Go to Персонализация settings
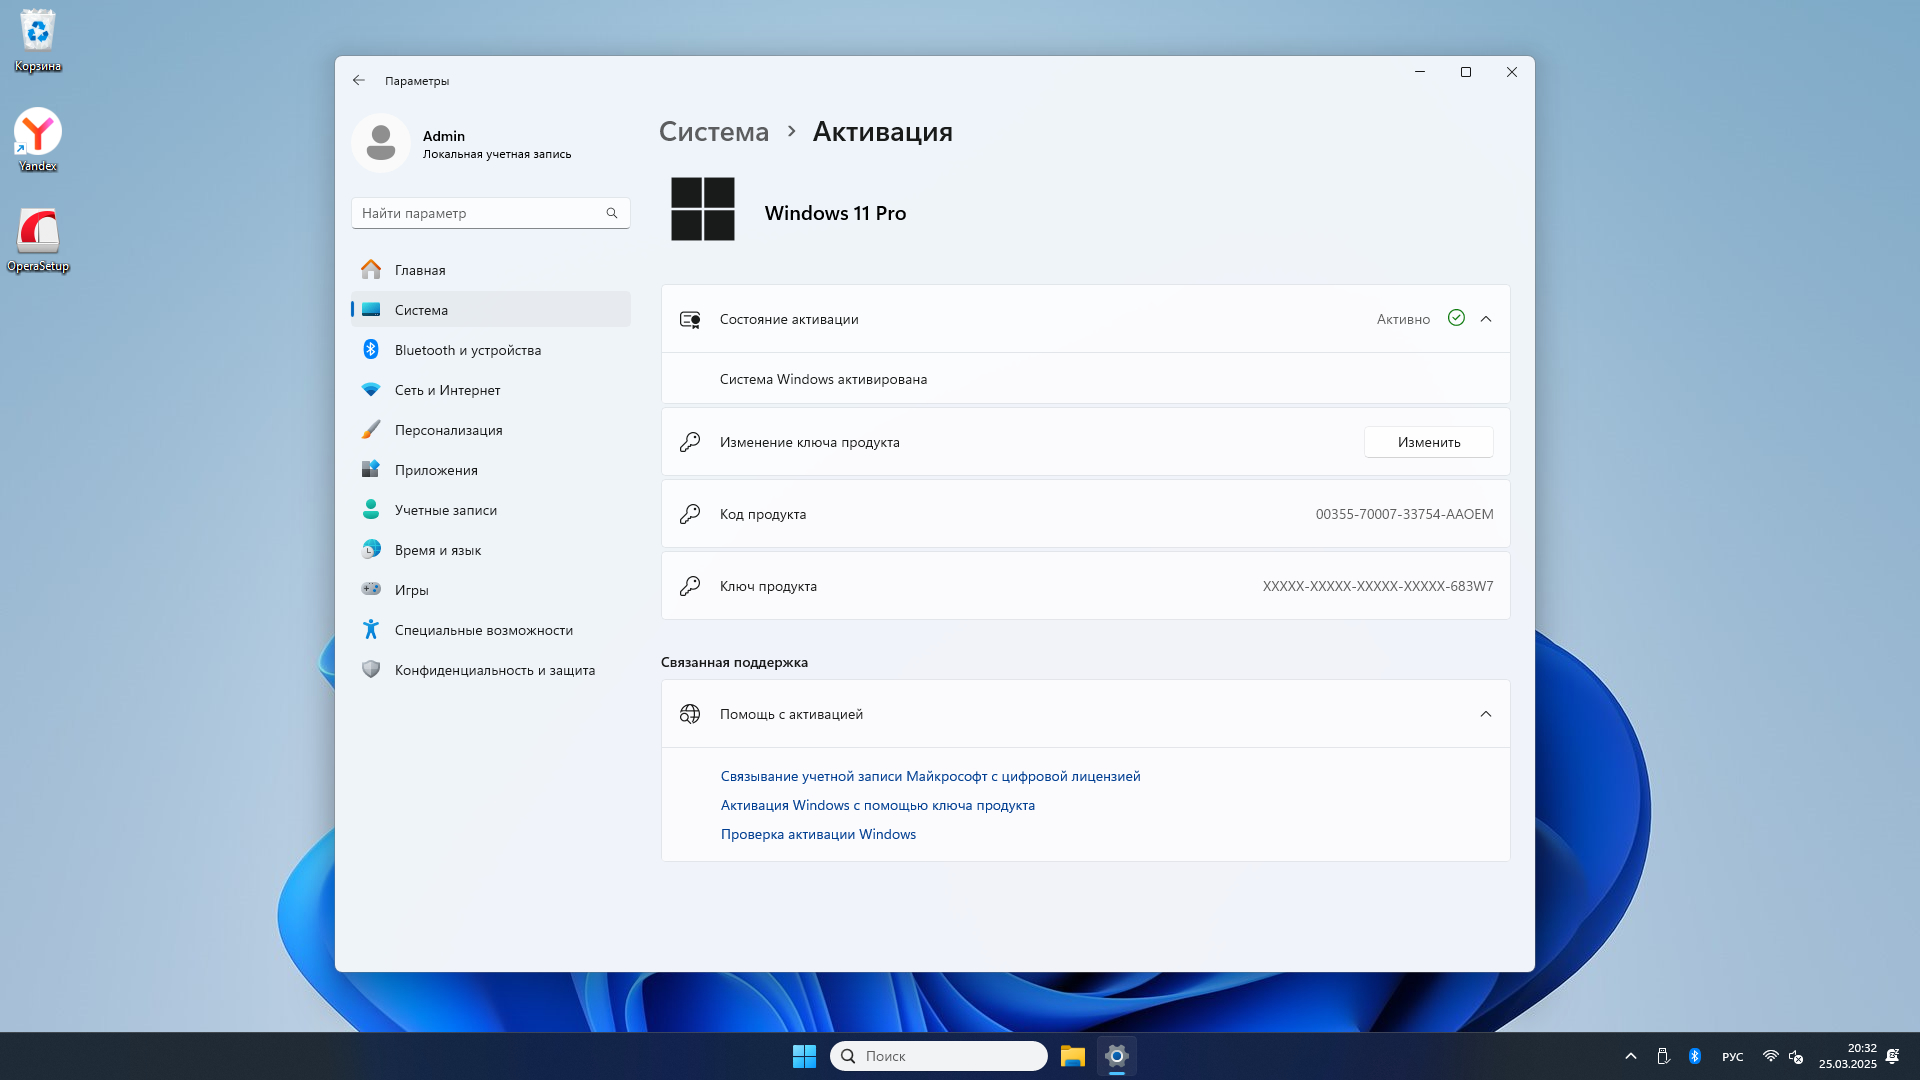This screenshot has width=1920, height=1080. (x=448, y=430)
